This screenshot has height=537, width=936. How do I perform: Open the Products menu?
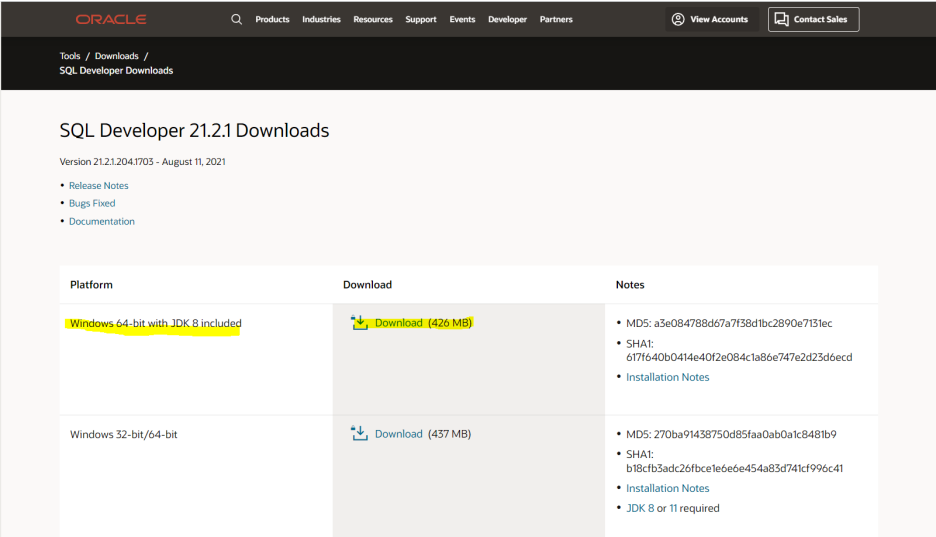click(x=272, y=19)
